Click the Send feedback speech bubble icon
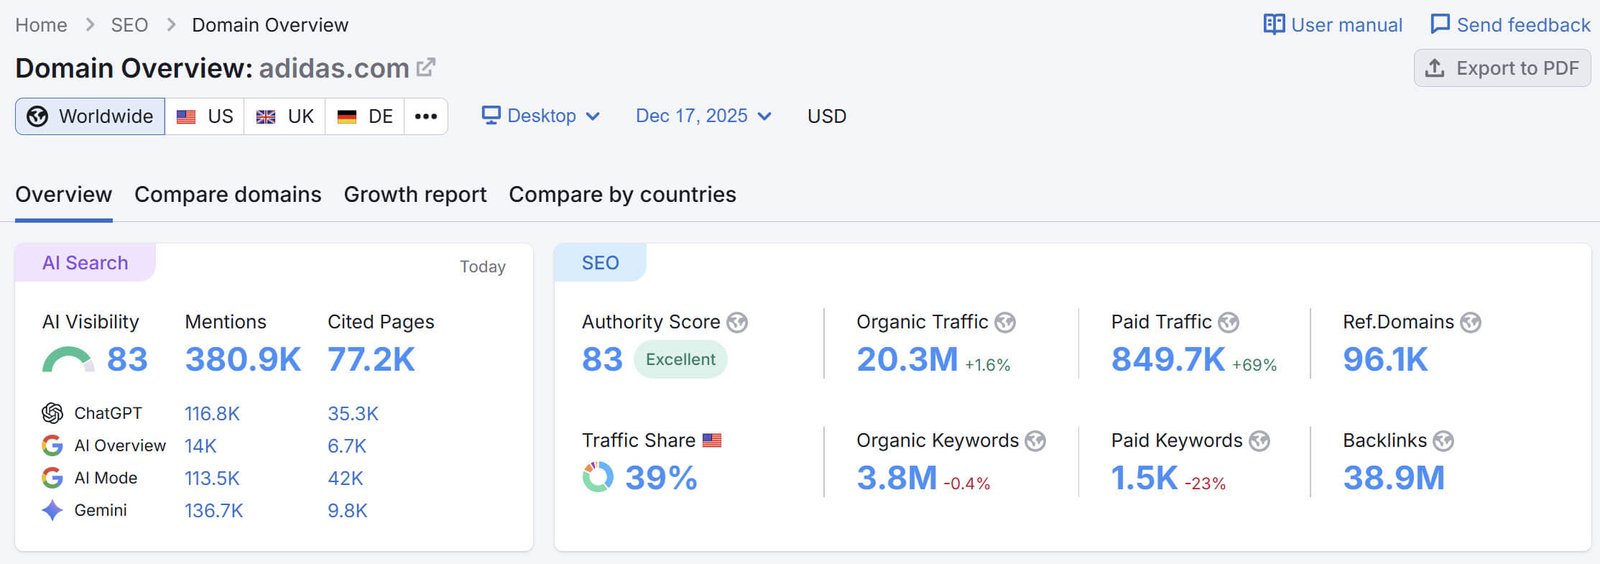 1440,24
